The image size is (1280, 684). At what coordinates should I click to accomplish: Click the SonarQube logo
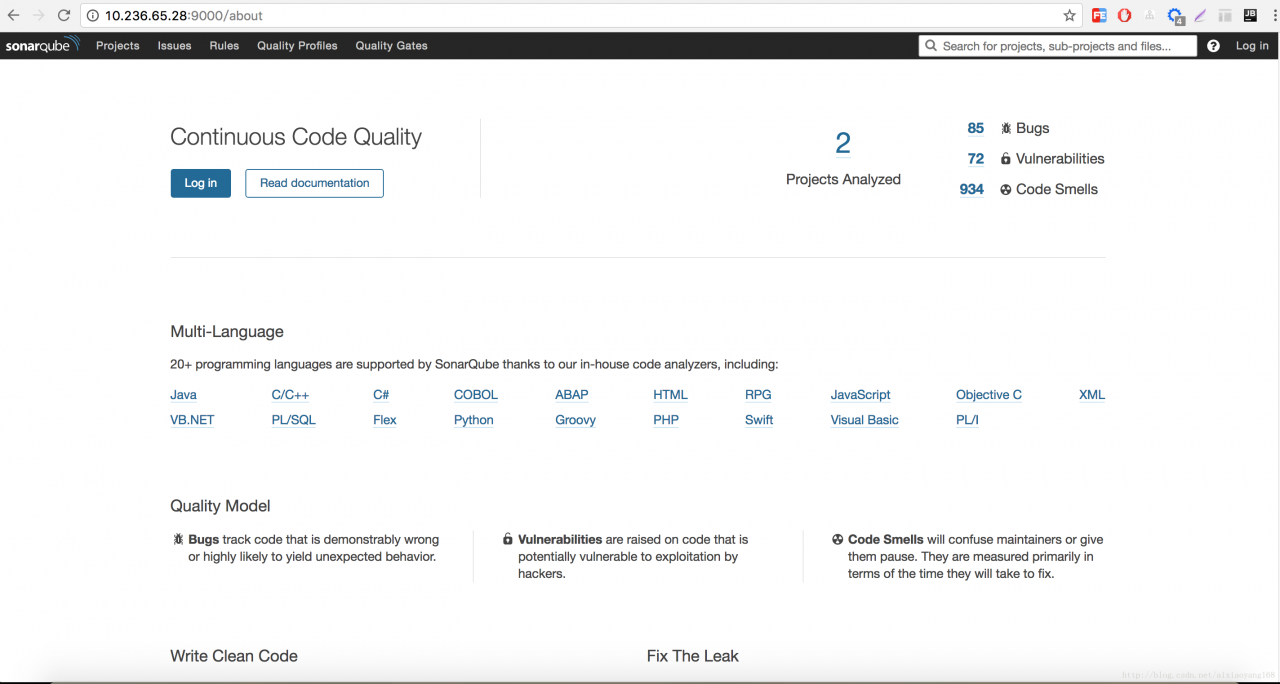[42, 45]
